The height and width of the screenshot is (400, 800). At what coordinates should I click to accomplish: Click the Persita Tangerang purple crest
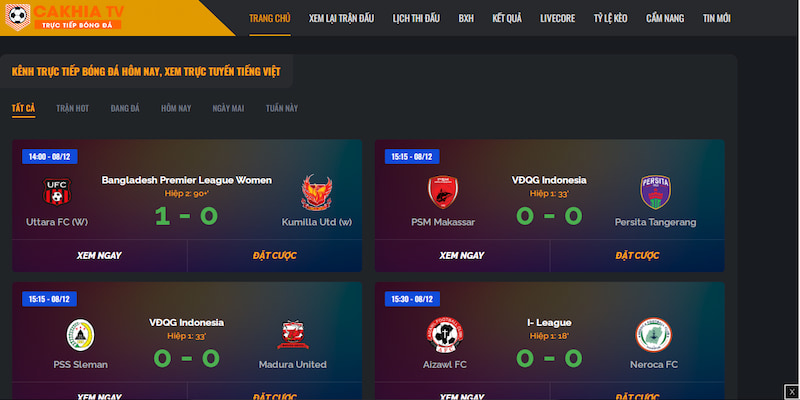point(656,192)
